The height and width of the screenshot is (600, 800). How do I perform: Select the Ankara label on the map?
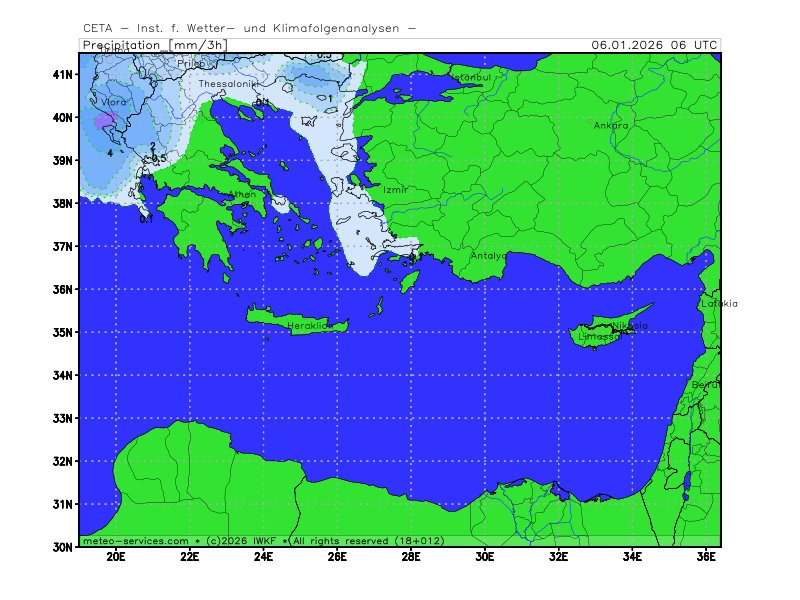coord(611,126)
